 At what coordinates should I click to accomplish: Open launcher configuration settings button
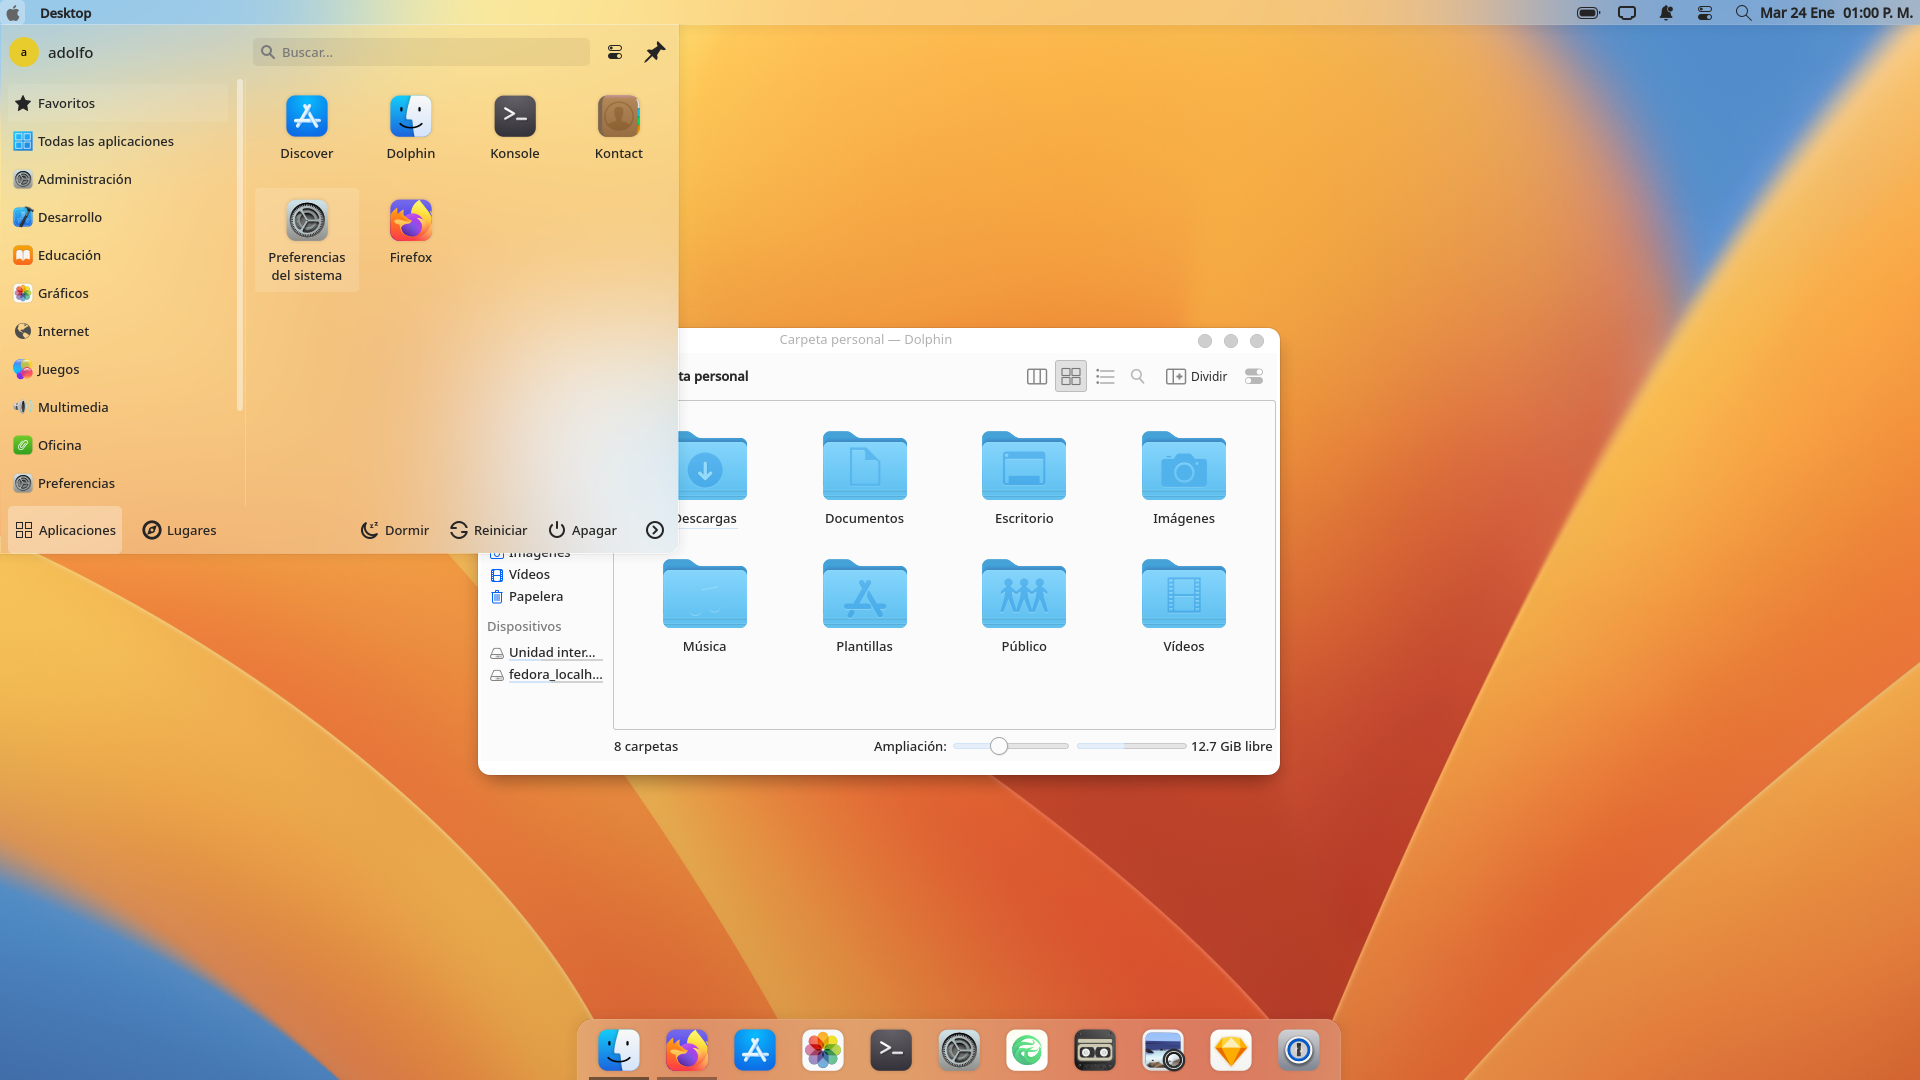(615, 52)
